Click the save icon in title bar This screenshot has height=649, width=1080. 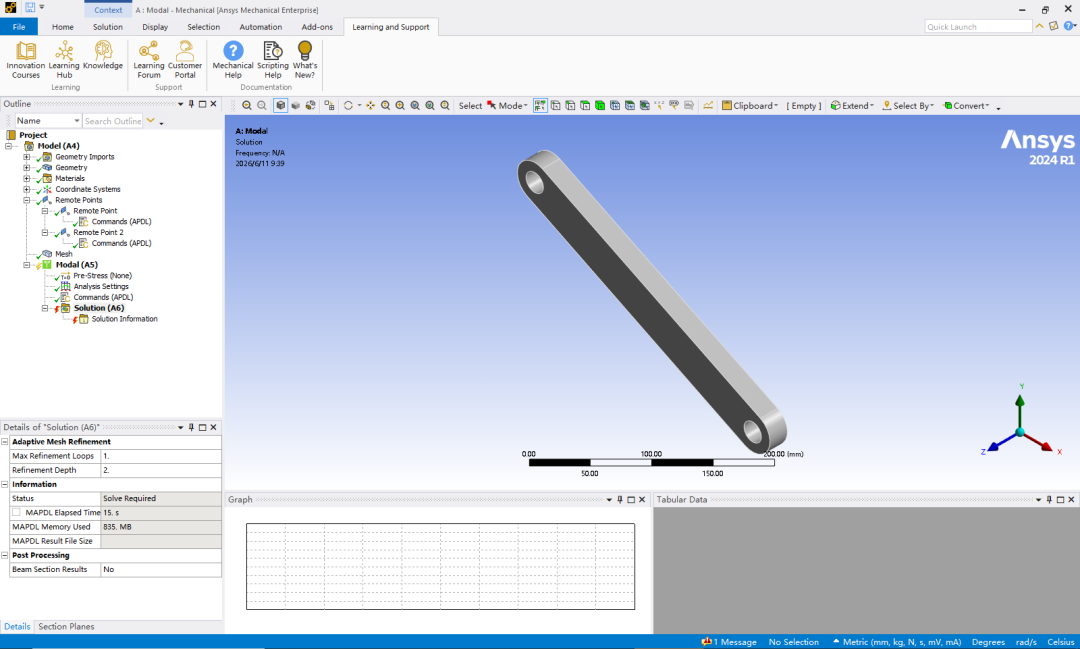click(x=30, y=8)
